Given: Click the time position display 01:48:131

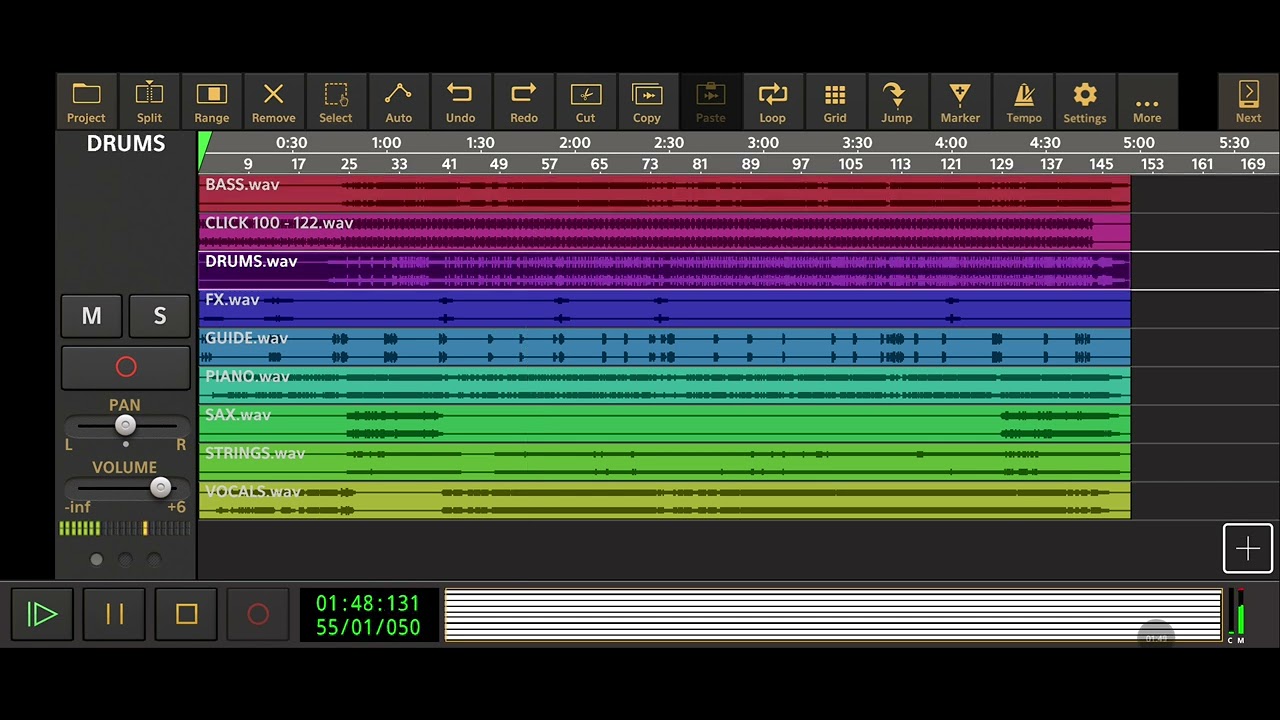Looking at the screenshot, I should 368,603.
